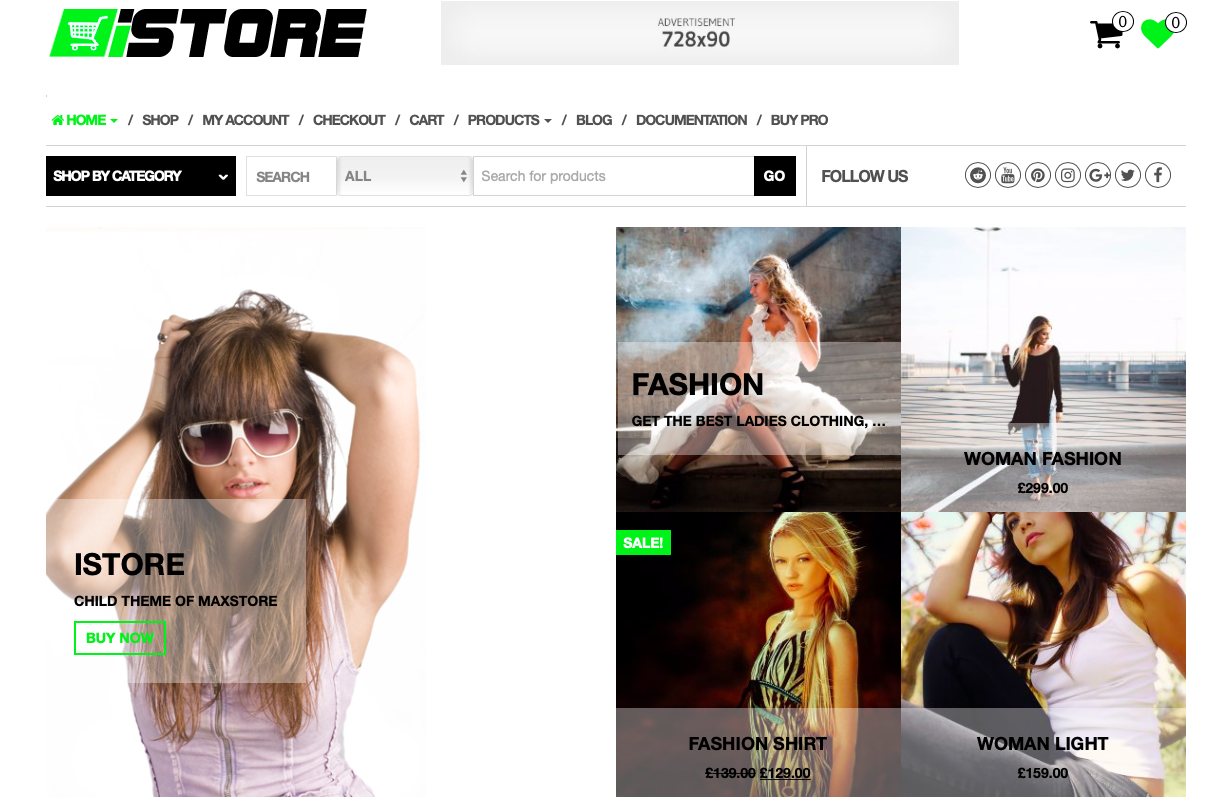Click the BUY NOW button

pos(119,638)
